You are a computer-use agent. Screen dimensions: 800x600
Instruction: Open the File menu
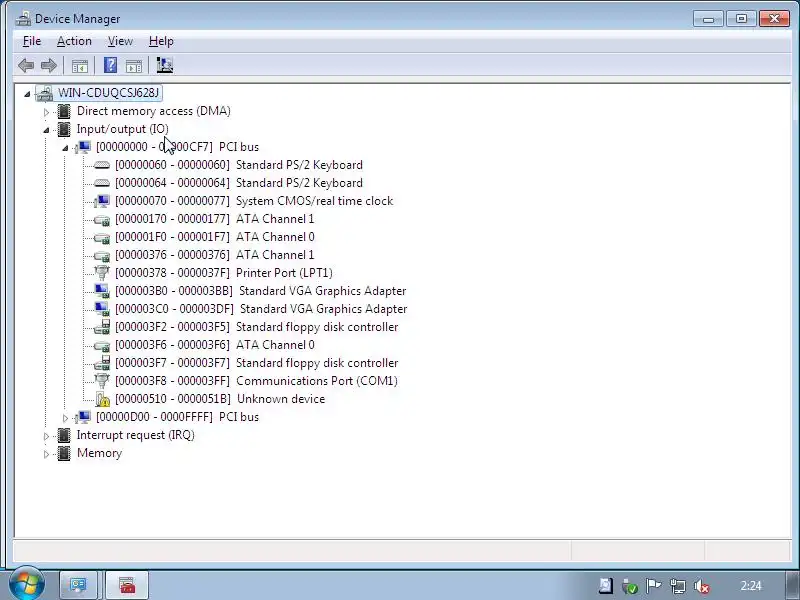(32, 41)
